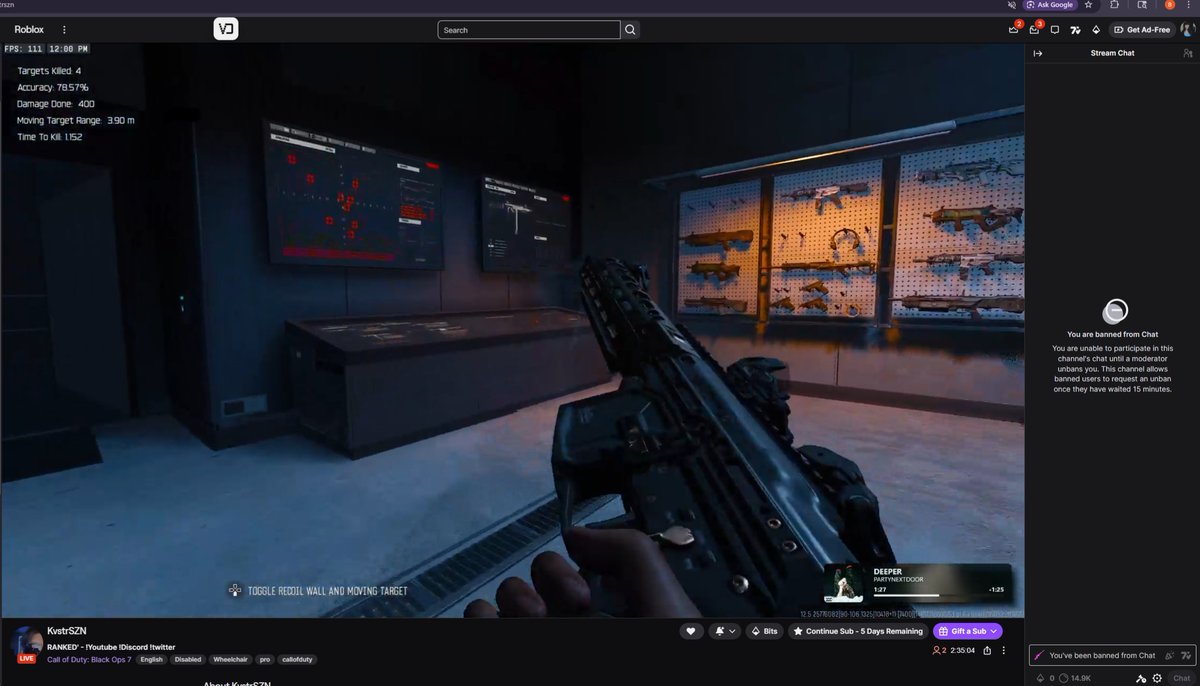The width and height of the screenshot is (1200, 686).
Task: Open the Whispers speech bubble icon
Action: pos(1055,30)
